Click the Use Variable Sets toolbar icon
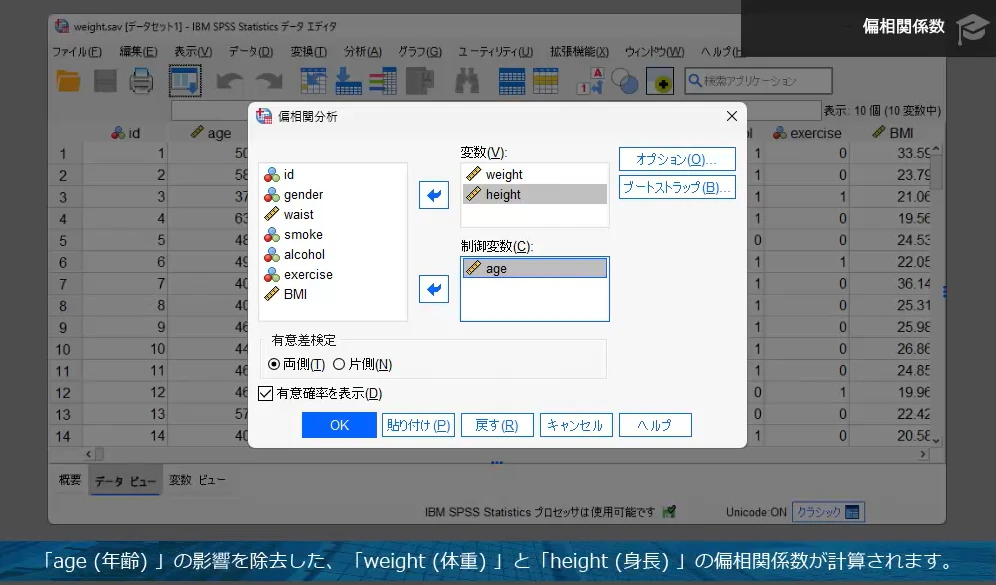The height and width of the screenshot is (585, 996). [623, 82]
